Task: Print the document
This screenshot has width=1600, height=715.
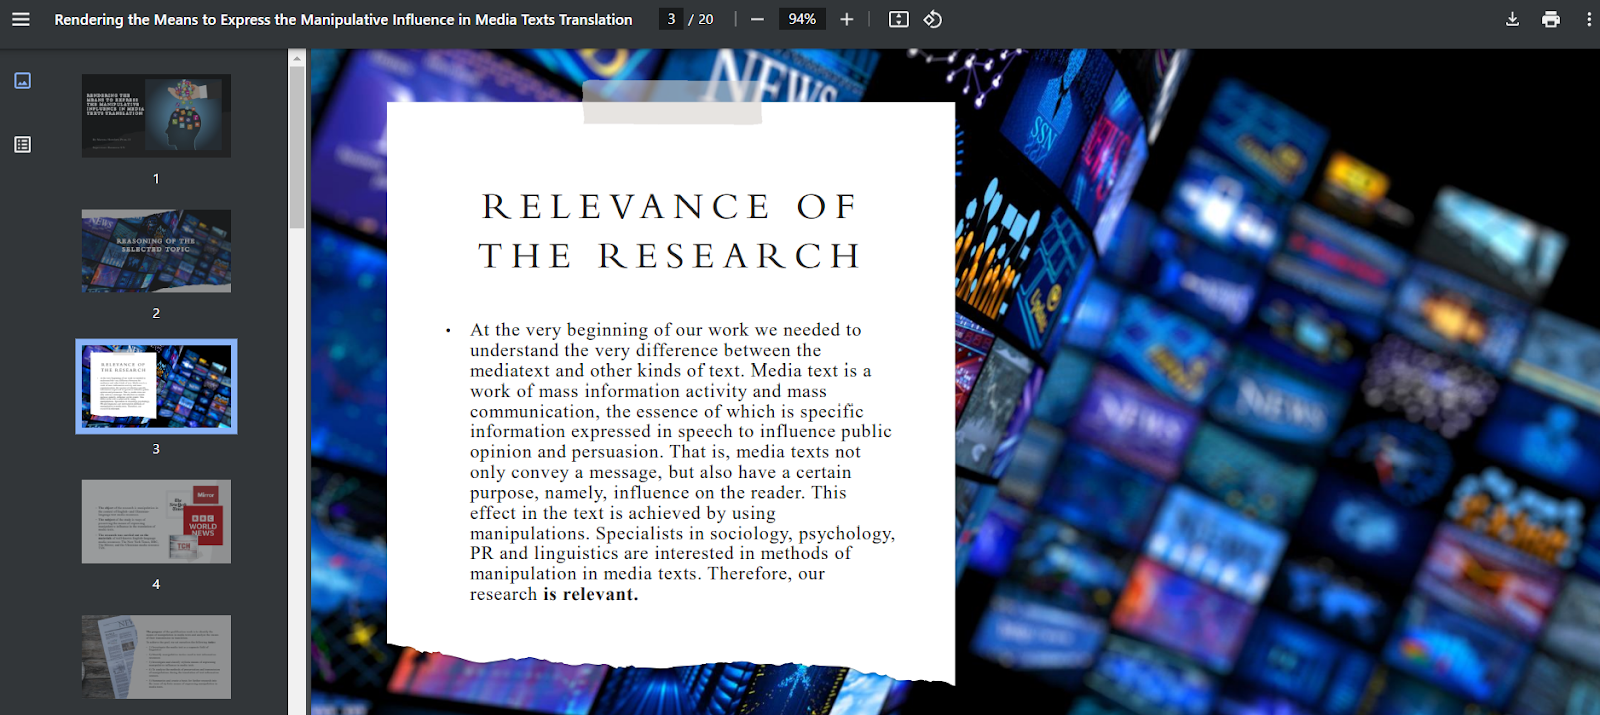Action: [1551, 19]
